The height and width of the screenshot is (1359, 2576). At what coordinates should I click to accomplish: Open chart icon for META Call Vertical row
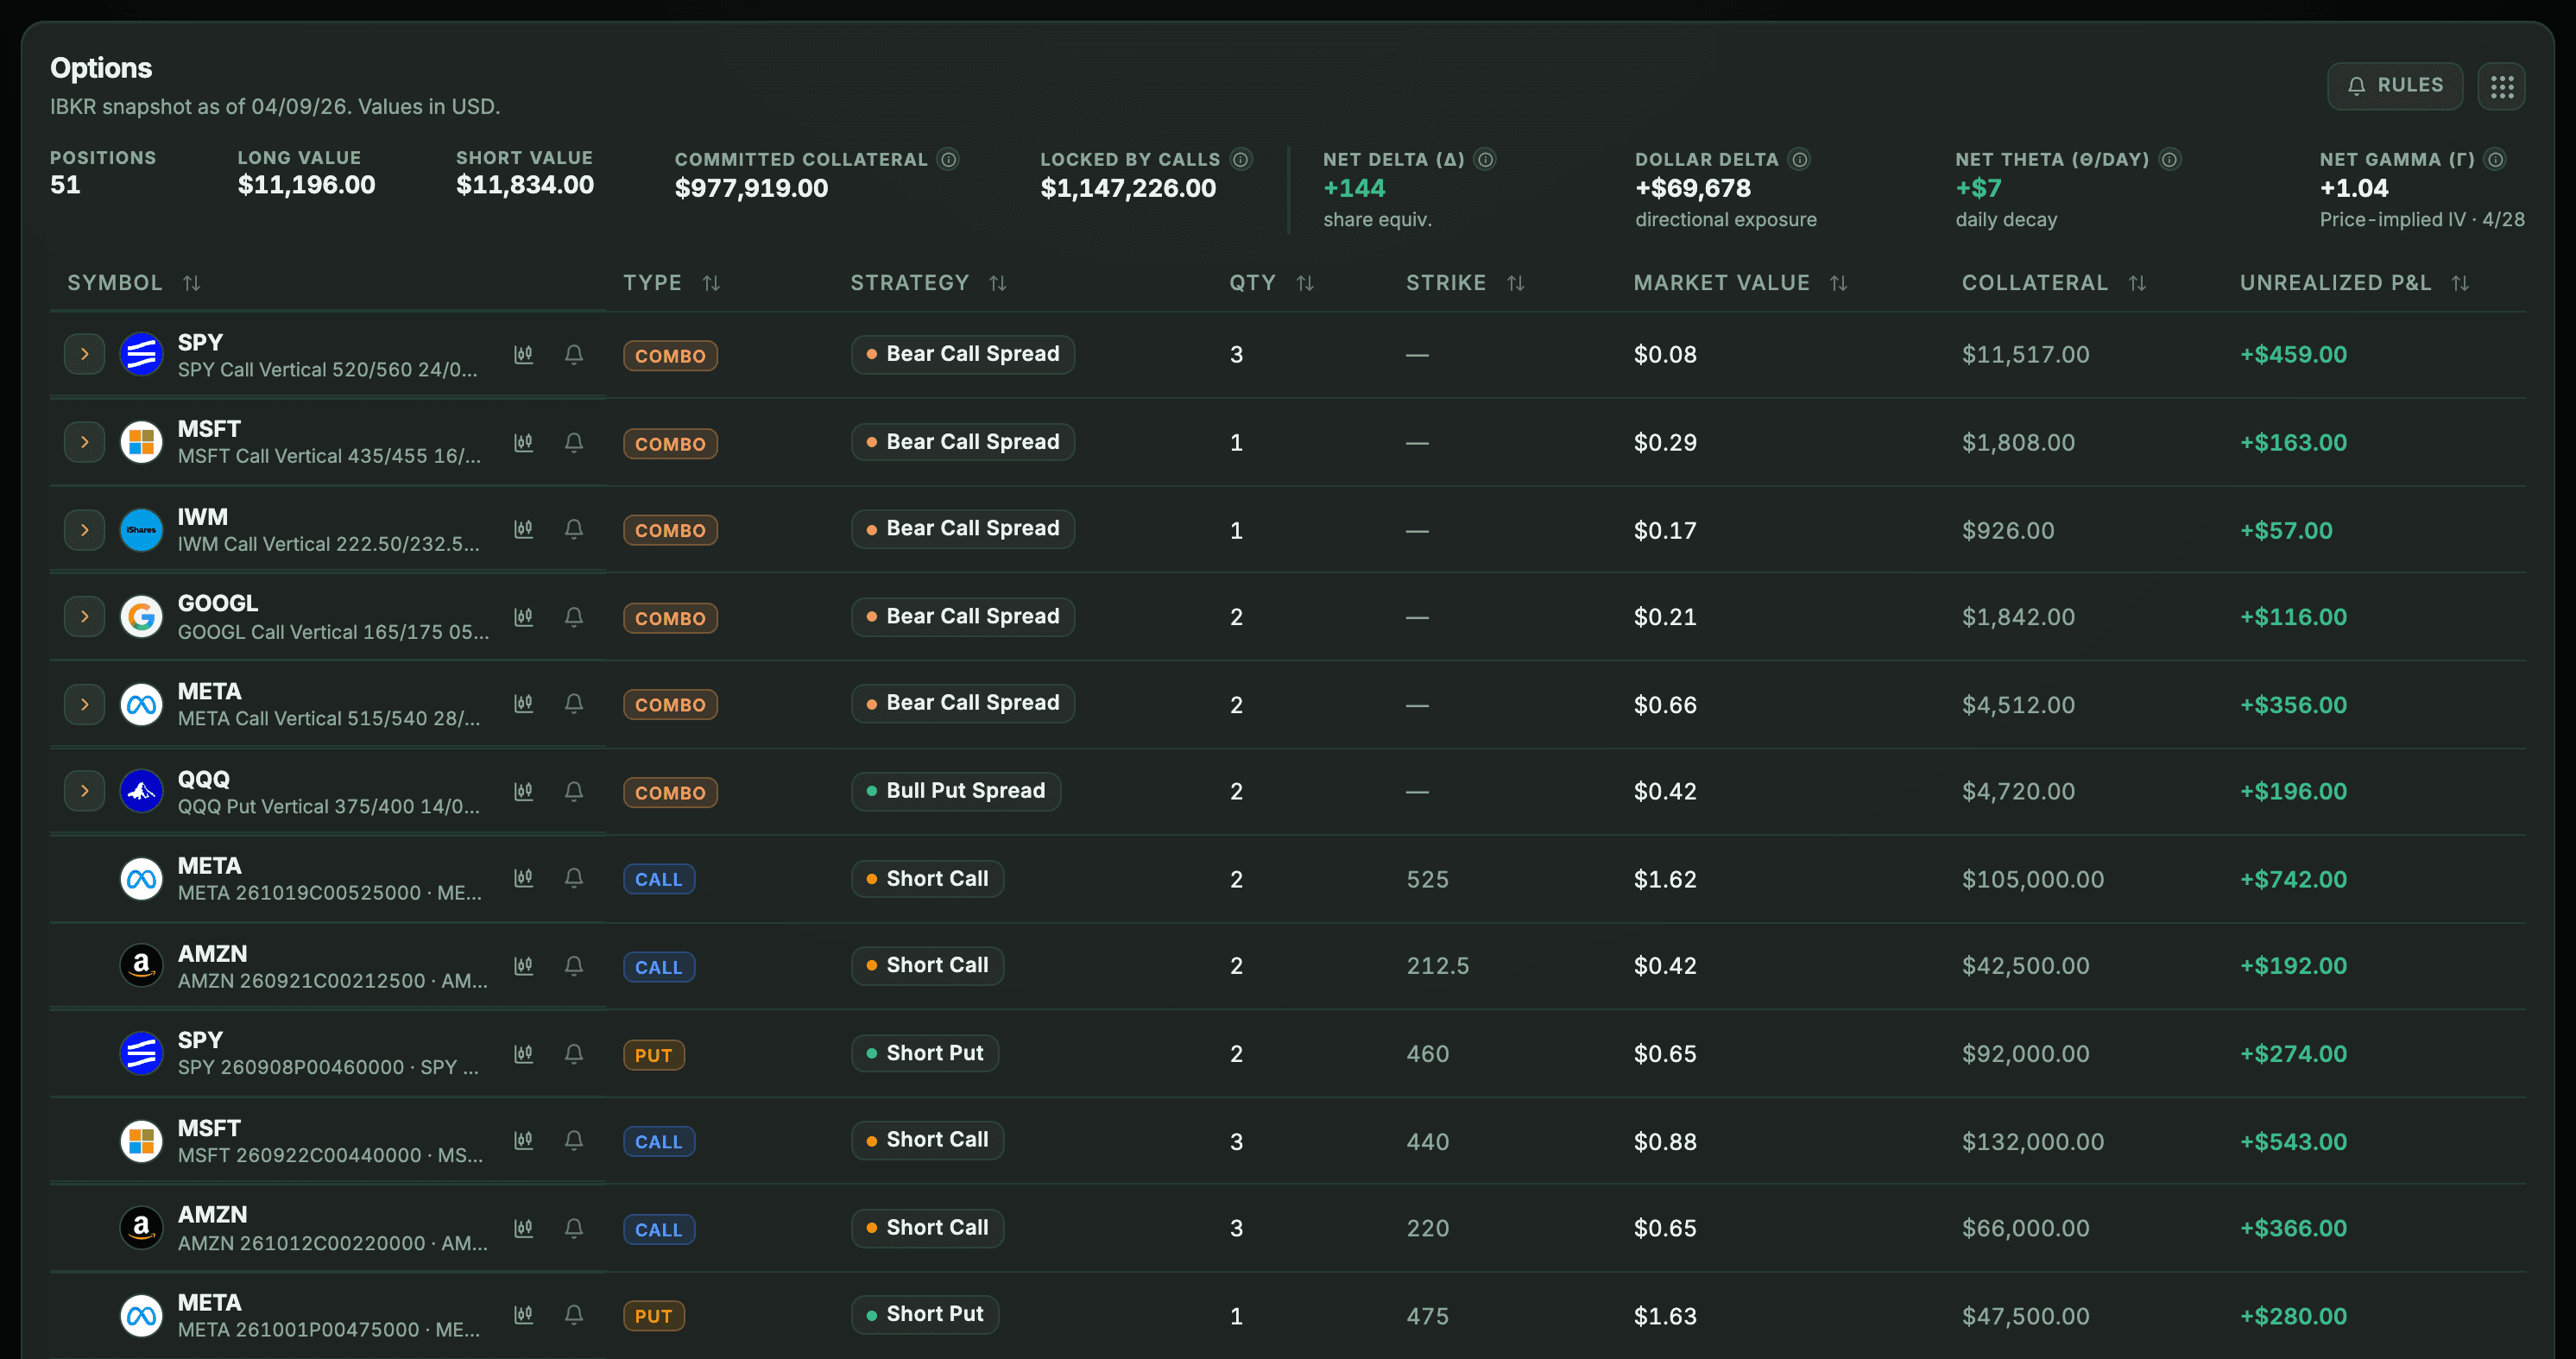[523, 704]
